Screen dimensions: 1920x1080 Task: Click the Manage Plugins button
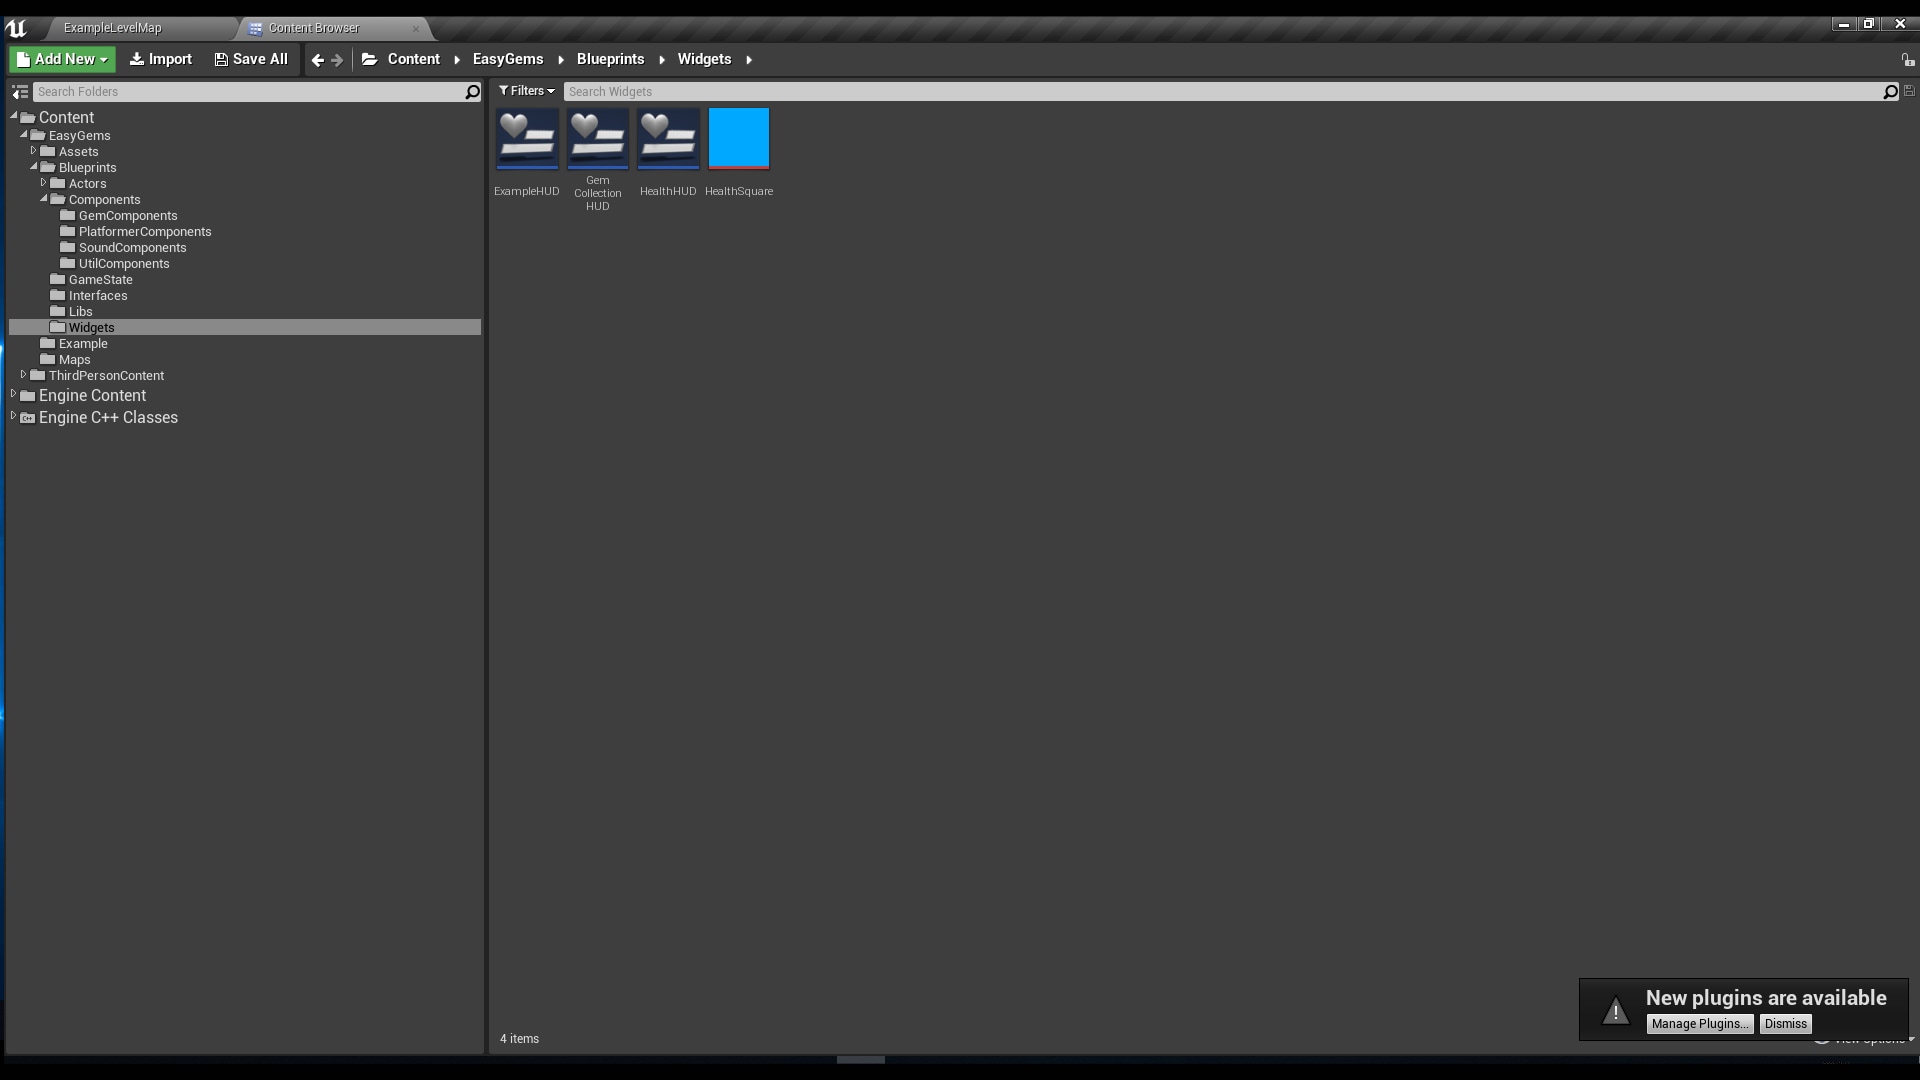(1699, 1023)
